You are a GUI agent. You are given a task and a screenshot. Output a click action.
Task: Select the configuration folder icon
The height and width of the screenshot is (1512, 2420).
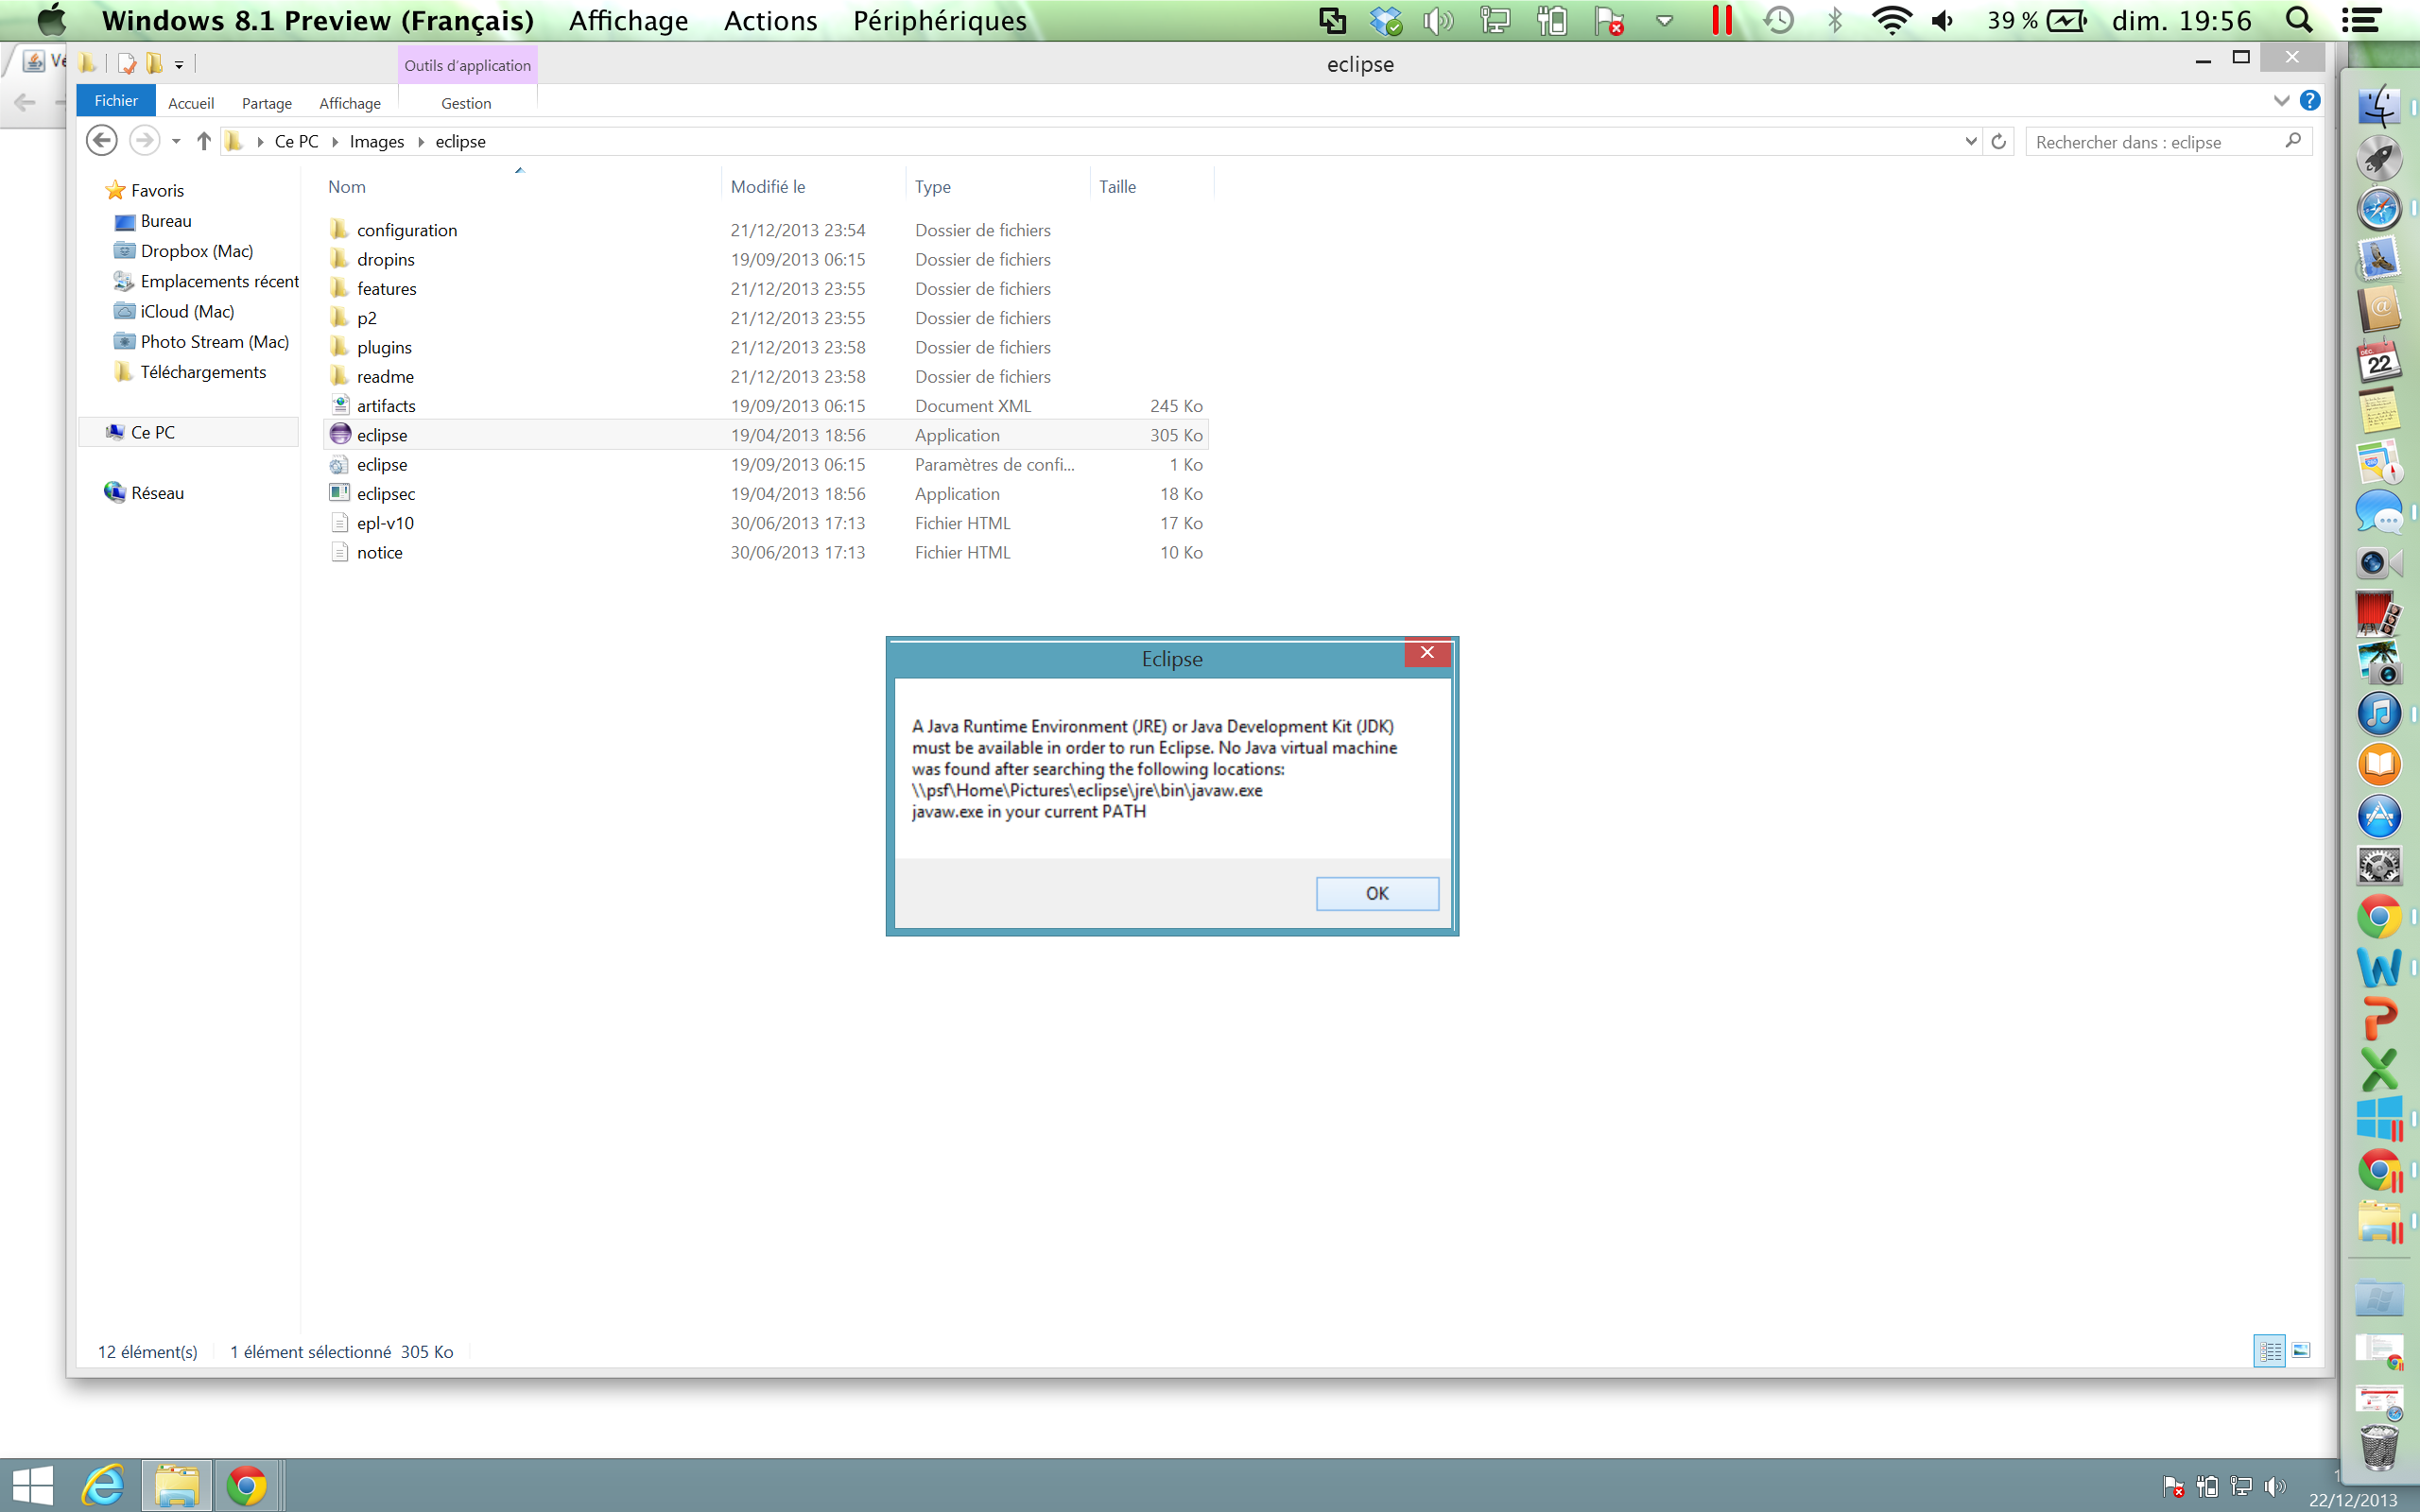coord(340,229)
